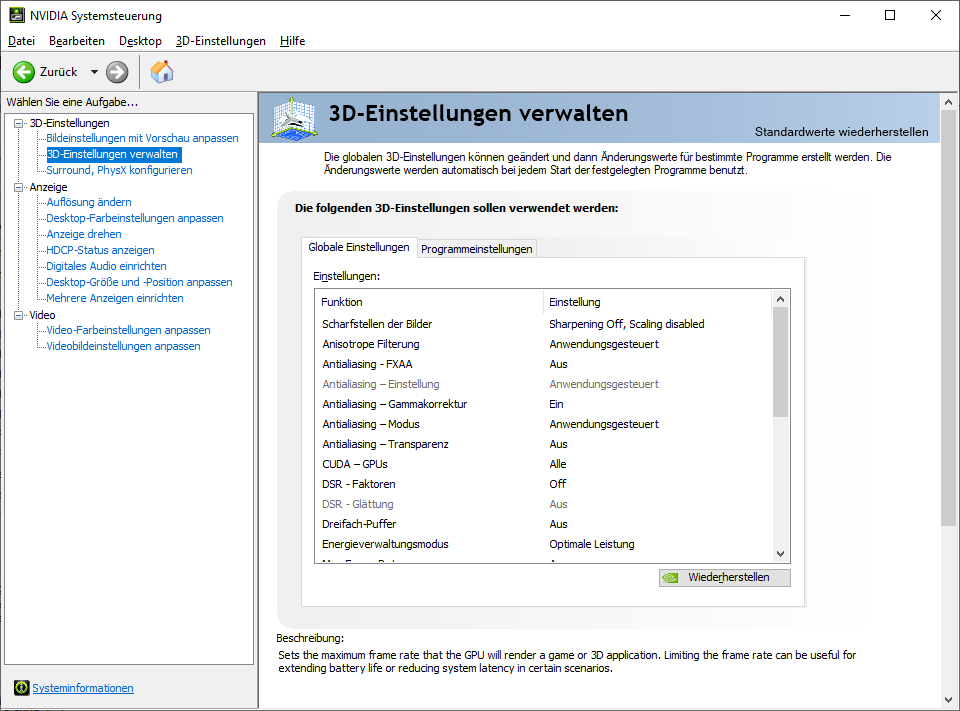Click the green Zurück back arrow icon

click(24, 72)
